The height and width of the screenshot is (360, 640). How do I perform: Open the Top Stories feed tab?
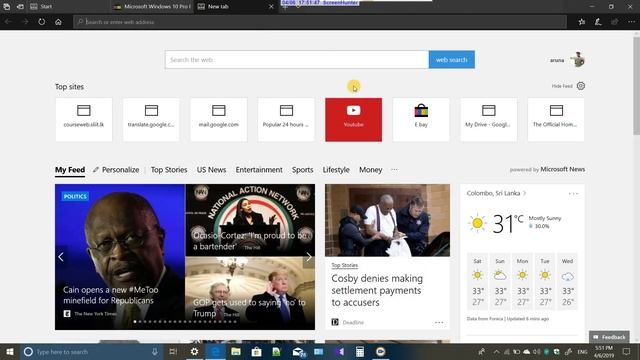(169, 170)
